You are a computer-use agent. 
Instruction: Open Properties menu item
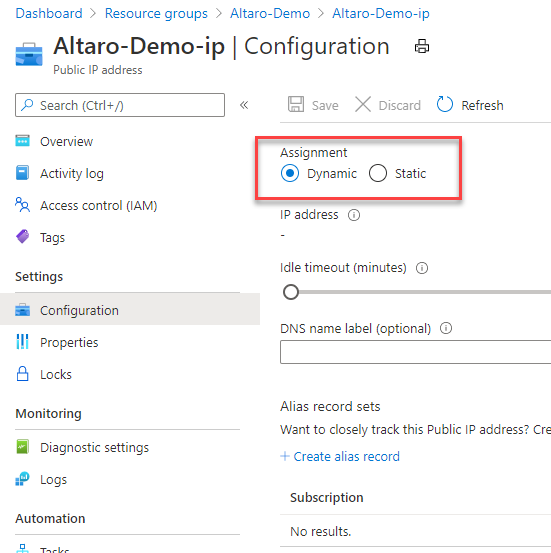point(69,342)
